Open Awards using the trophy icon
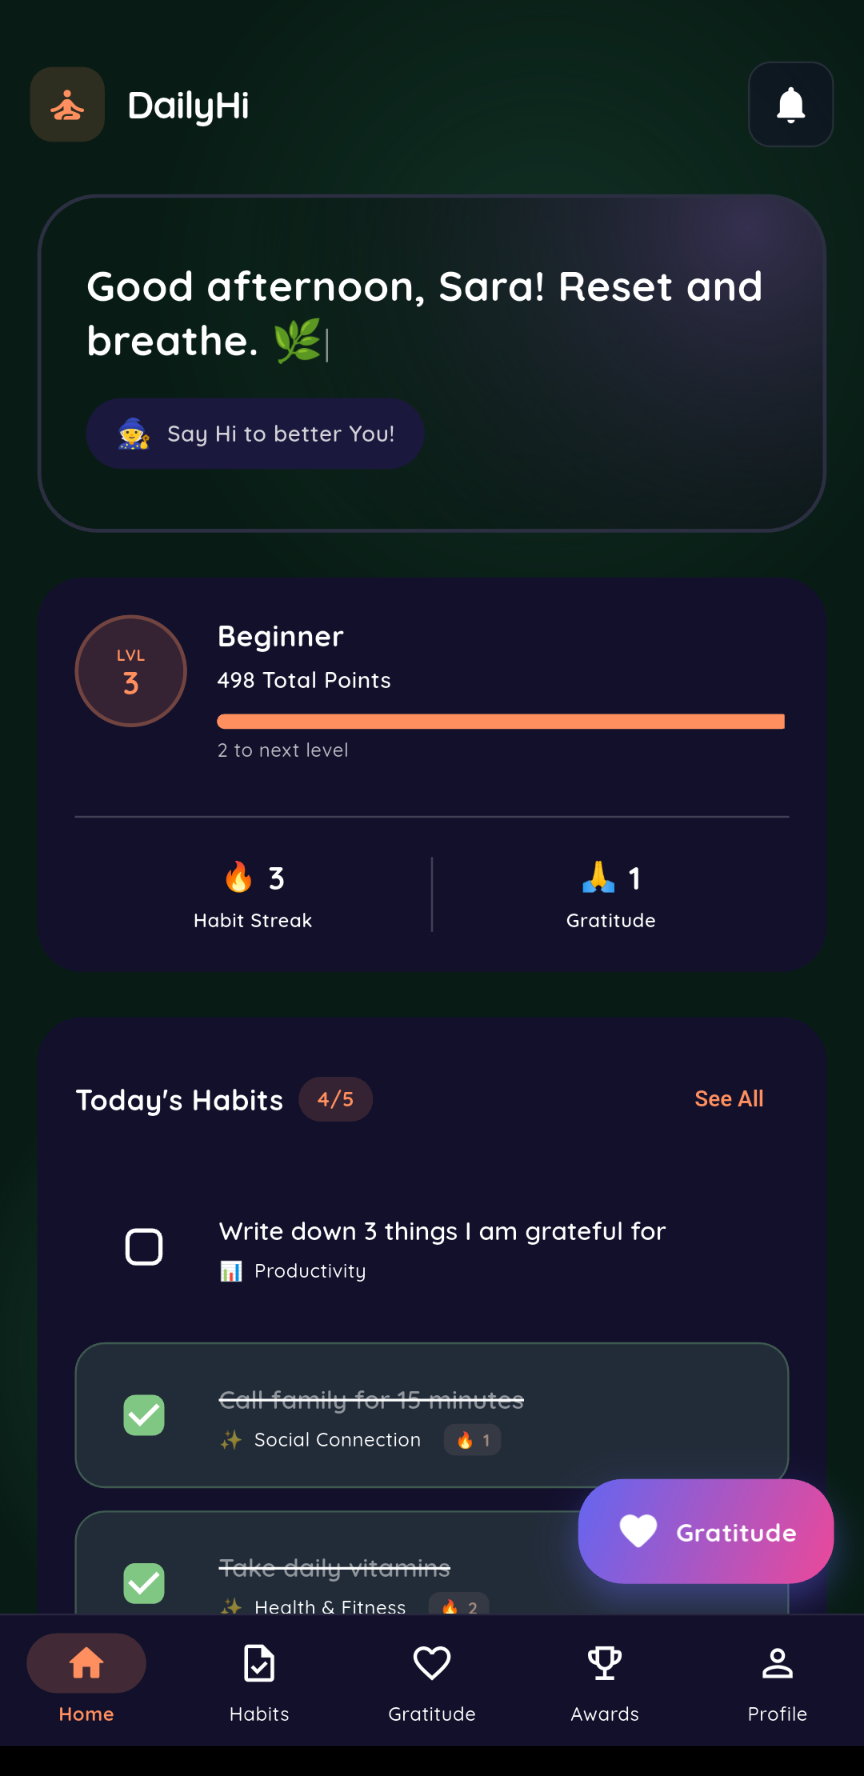864x1776 pixels. pos(604,1662)
